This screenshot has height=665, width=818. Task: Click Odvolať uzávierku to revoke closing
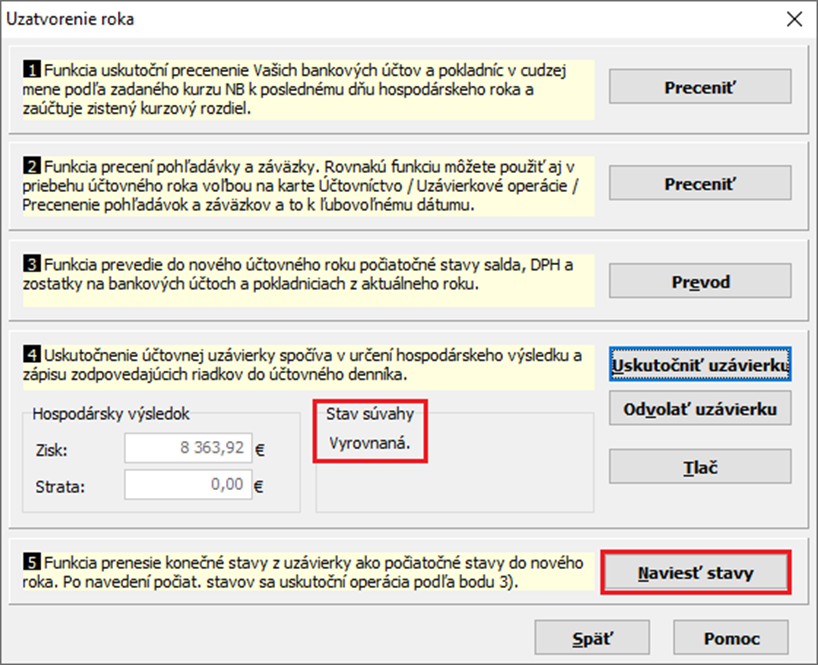tap(700, 408)
